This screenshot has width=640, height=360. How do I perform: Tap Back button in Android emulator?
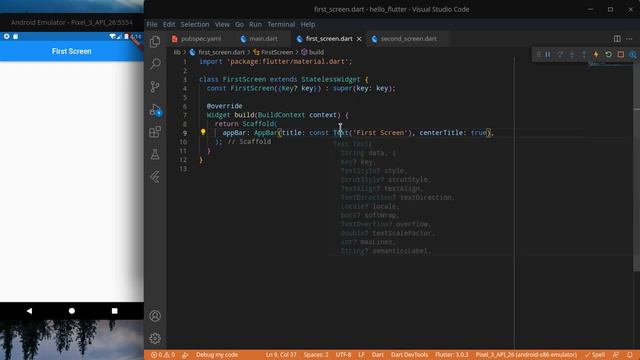29,311
